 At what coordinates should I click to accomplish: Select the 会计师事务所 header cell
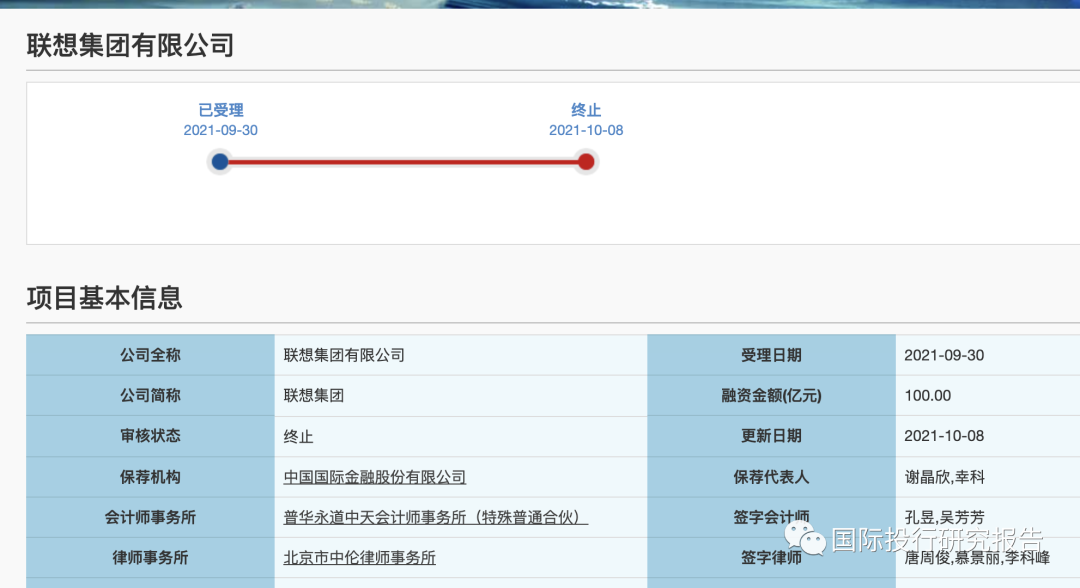pyautogui.click(x=150, y=517)
